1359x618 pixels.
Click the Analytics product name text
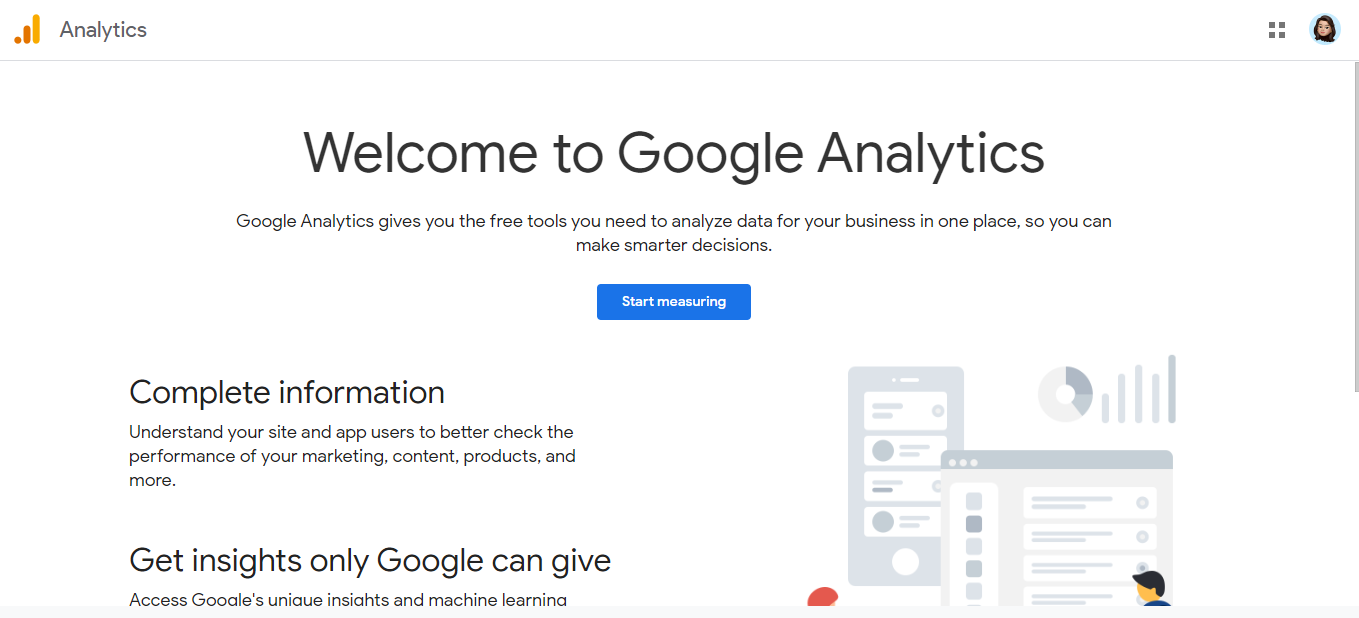click(x=103, y=30)
